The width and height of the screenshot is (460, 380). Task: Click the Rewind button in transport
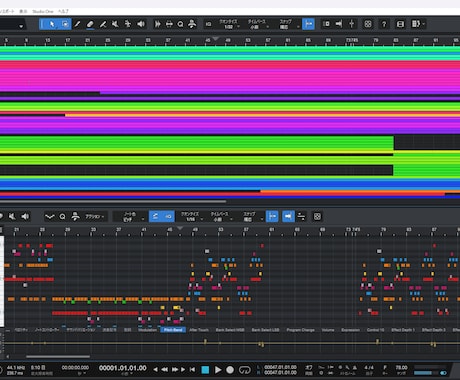tap(165, 369)
